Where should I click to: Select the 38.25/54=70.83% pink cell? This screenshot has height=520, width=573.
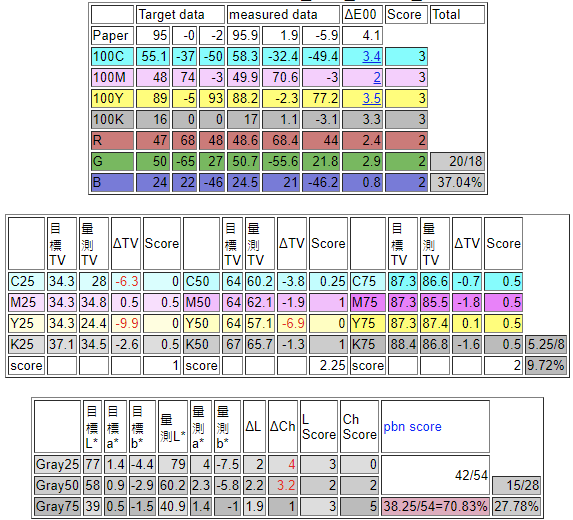435,506
